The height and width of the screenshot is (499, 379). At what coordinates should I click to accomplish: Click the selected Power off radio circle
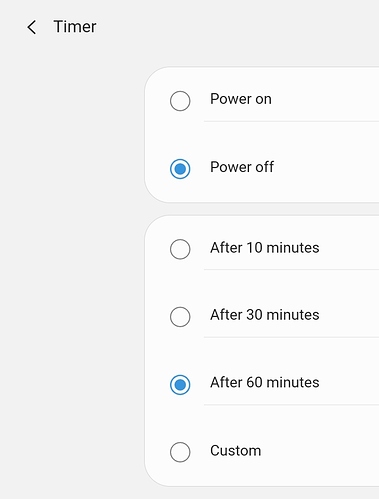pyautogui.click(x=180, y=169)
